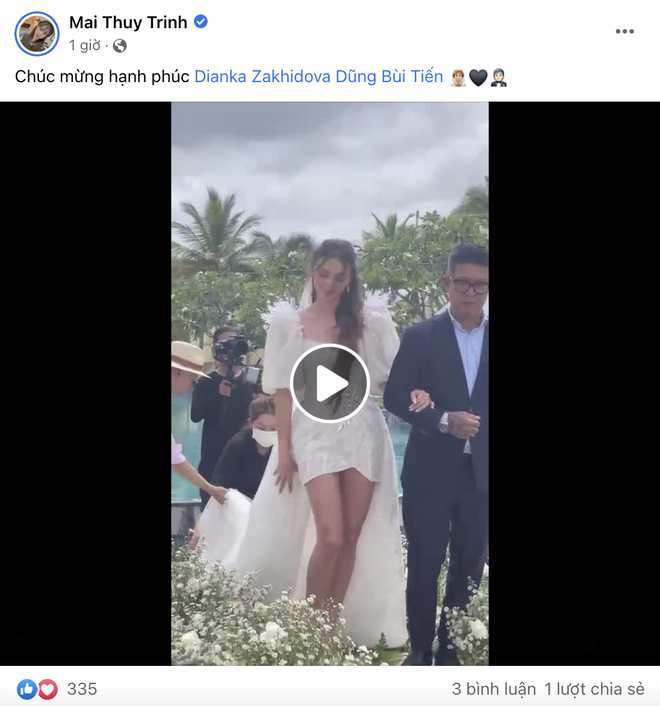
Task: View the '1 lượt chia sẻ' shares
Action: point(594,689)
